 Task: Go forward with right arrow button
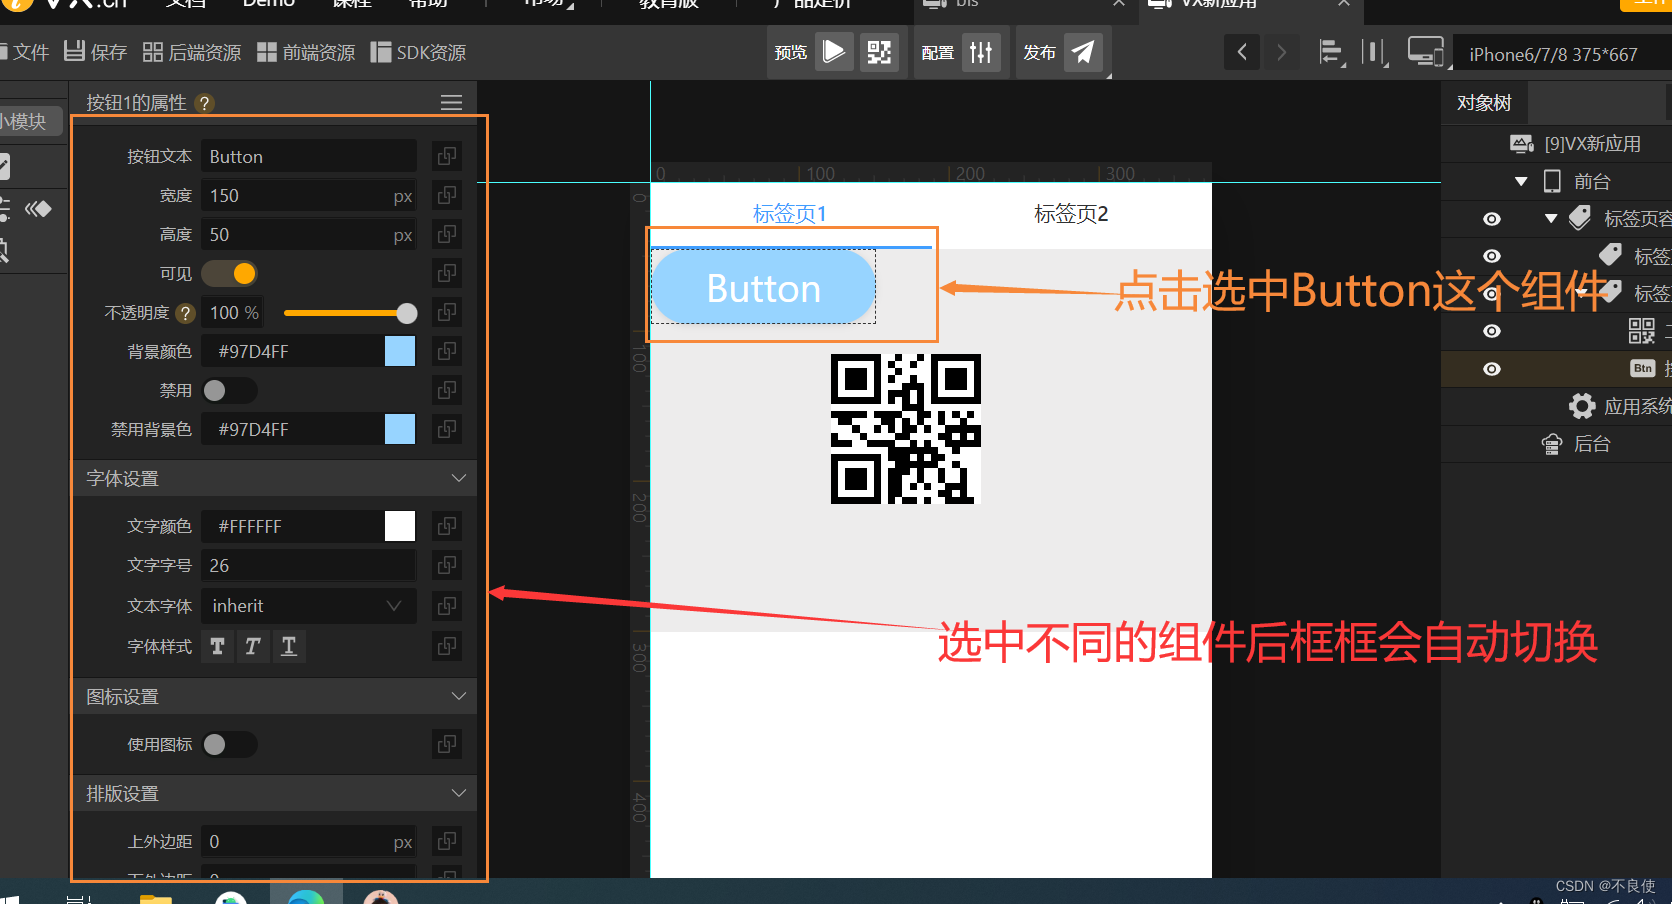point(1281,52)
